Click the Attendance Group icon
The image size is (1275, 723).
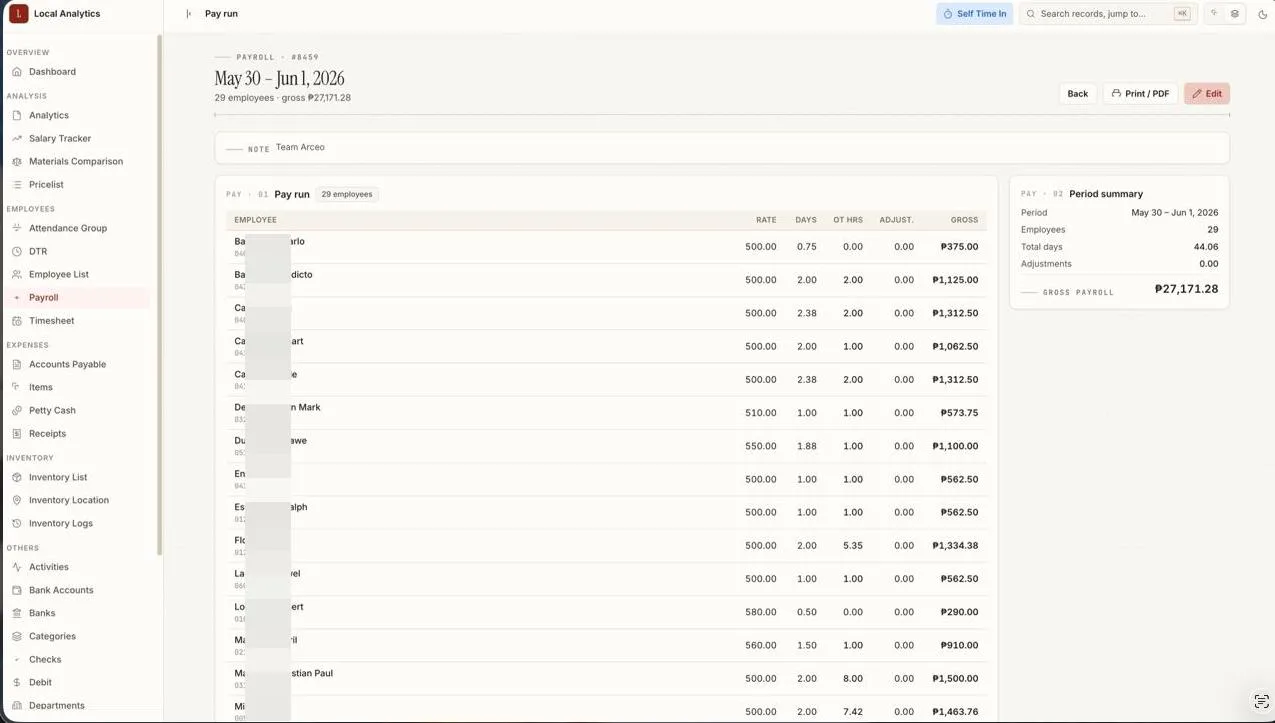pos(17,228)
